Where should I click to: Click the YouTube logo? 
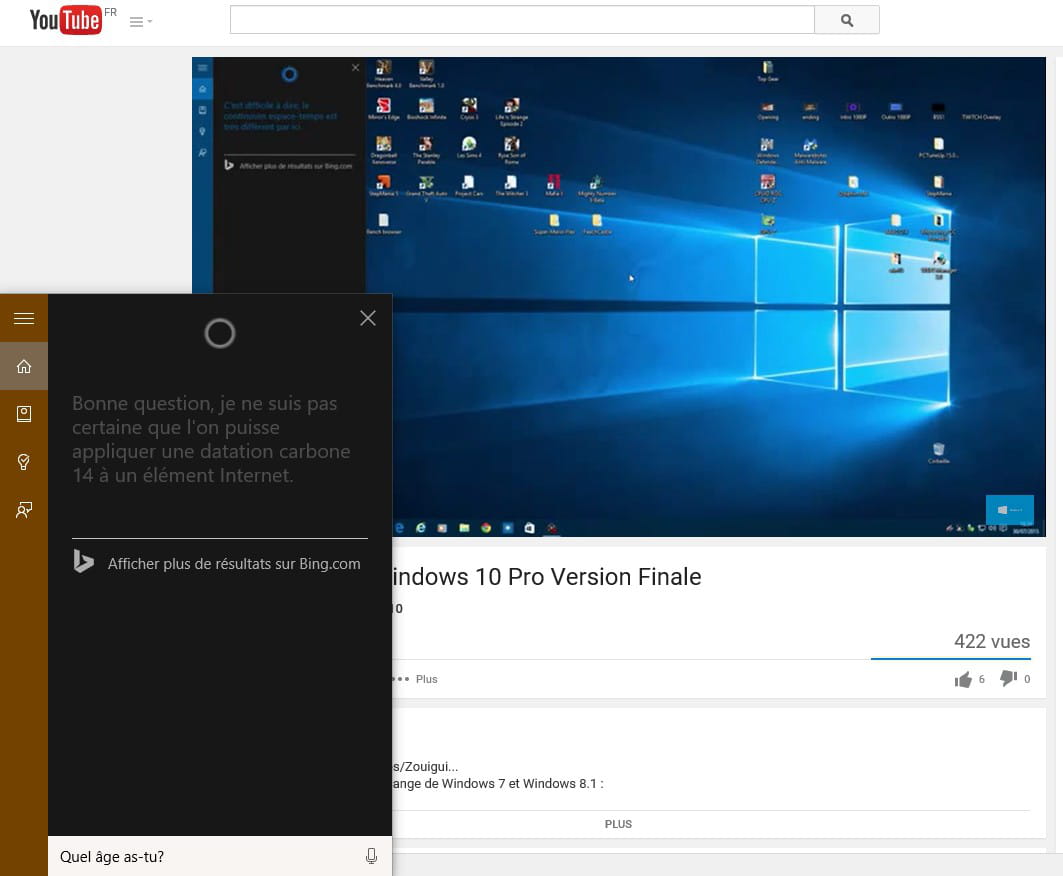(66, 20)
